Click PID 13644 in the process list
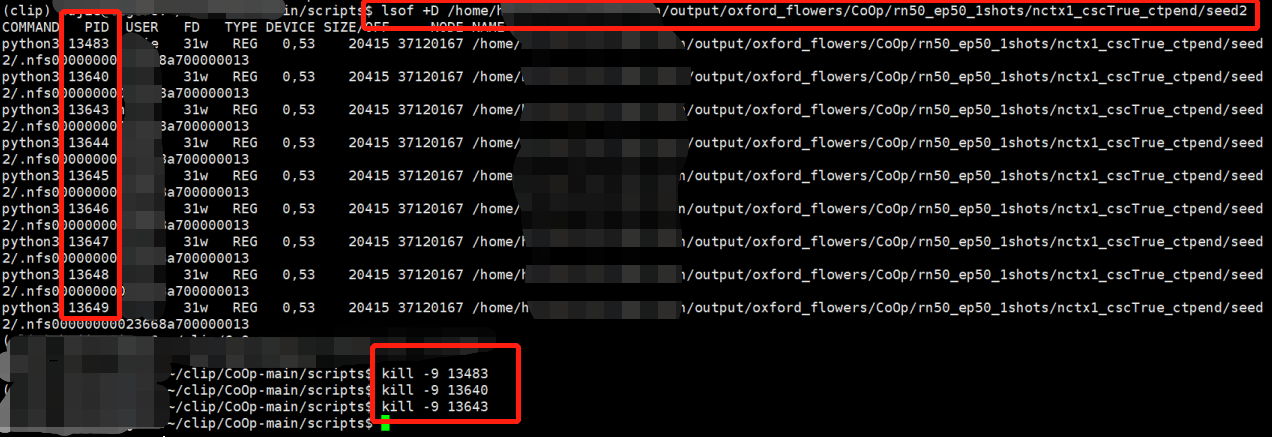 point(89,143)
